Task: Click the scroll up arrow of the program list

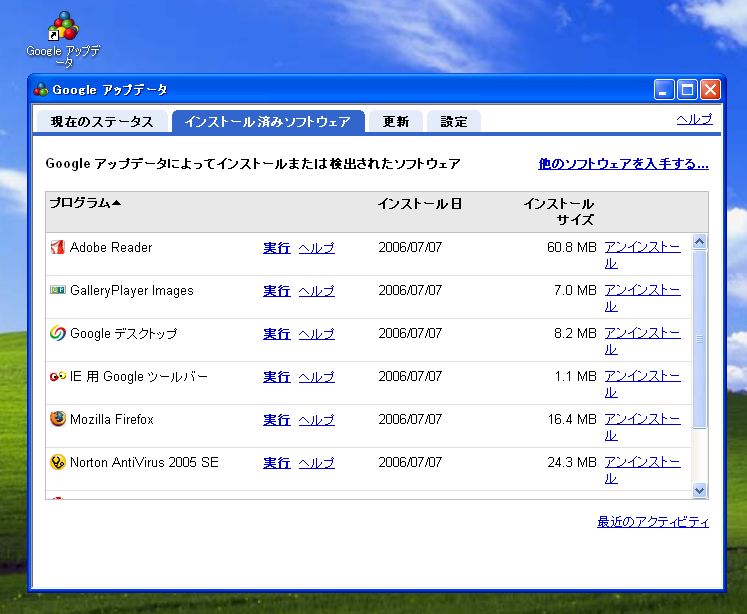Action: pyautogui.click(x=699, y=242)
